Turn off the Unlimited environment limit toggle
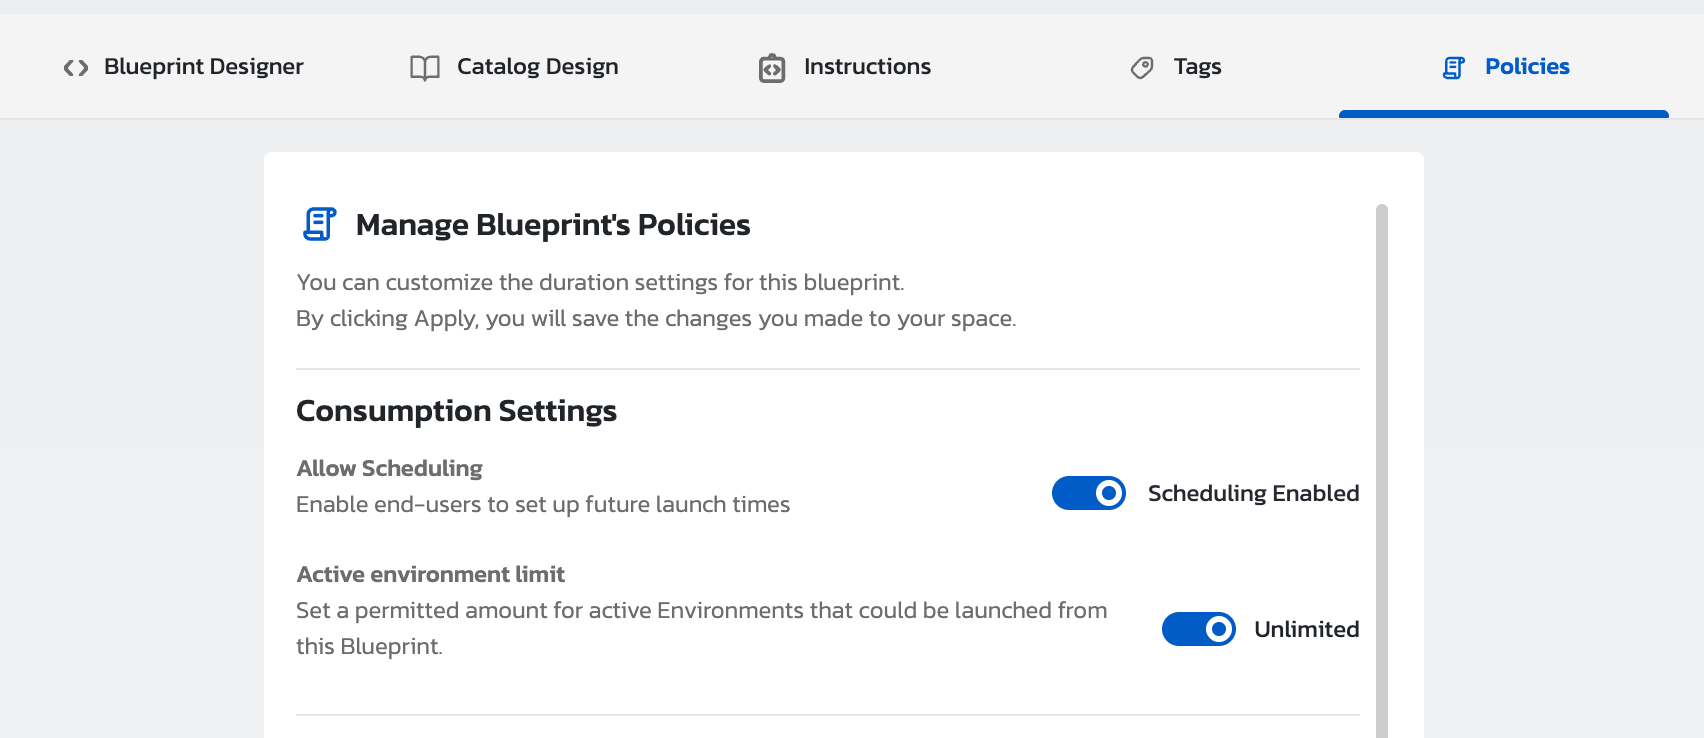The height and width of the screenshot is (738, 1704). point(1198,629)
